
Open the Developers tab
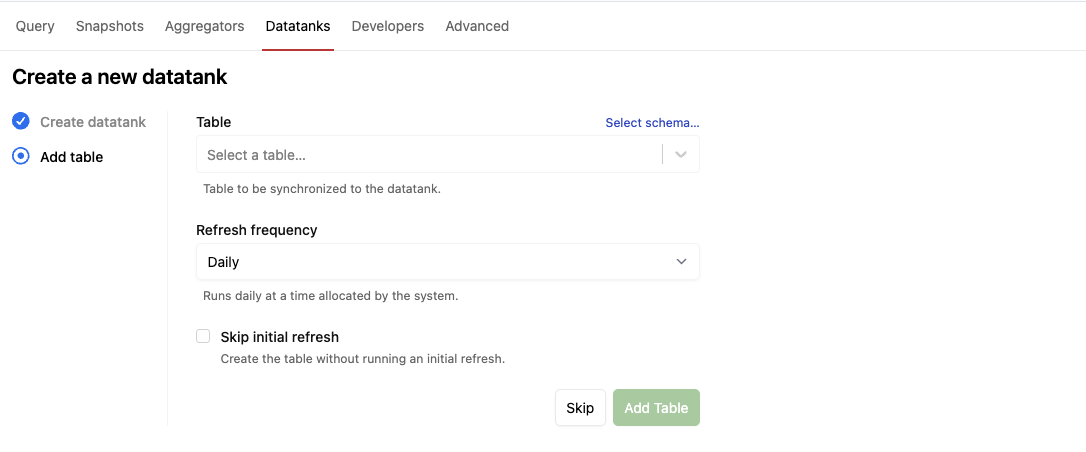point(387,26)
